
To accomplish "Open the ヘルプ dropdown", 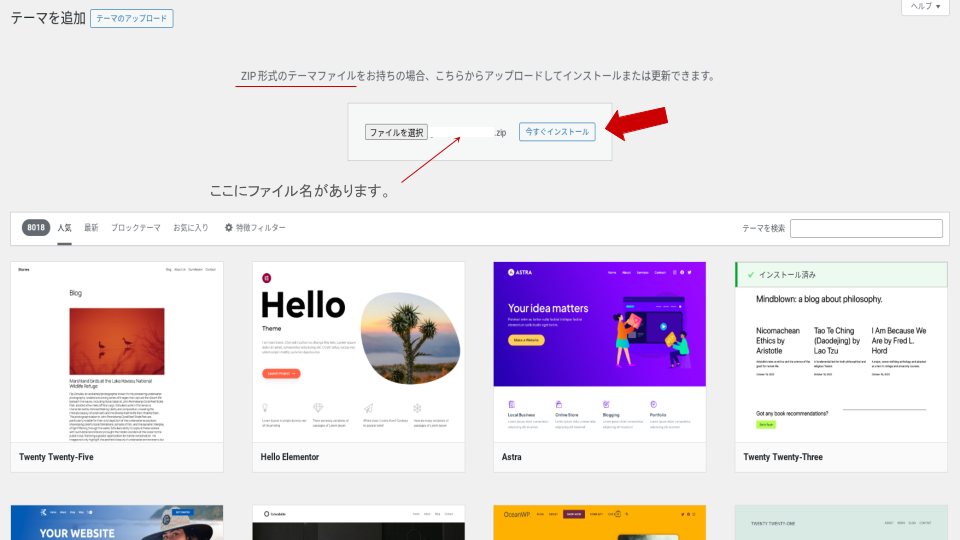I will (925, 6).
